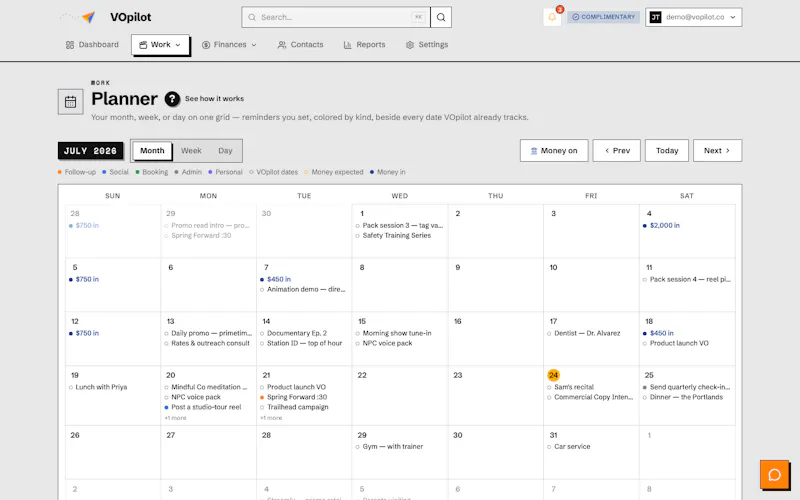The image size is (800, 500).
Task: Open the Animation demo event
Action: click(303, 289)
